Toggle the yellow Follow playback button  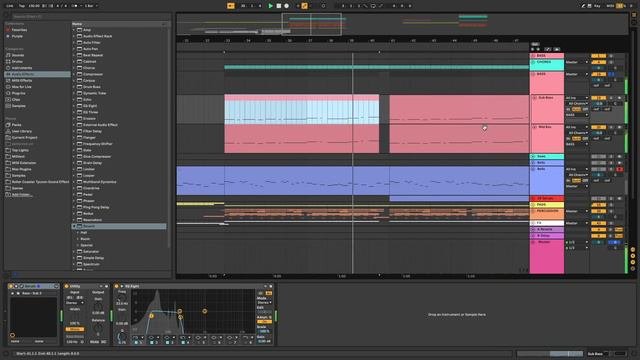[231, 6]
